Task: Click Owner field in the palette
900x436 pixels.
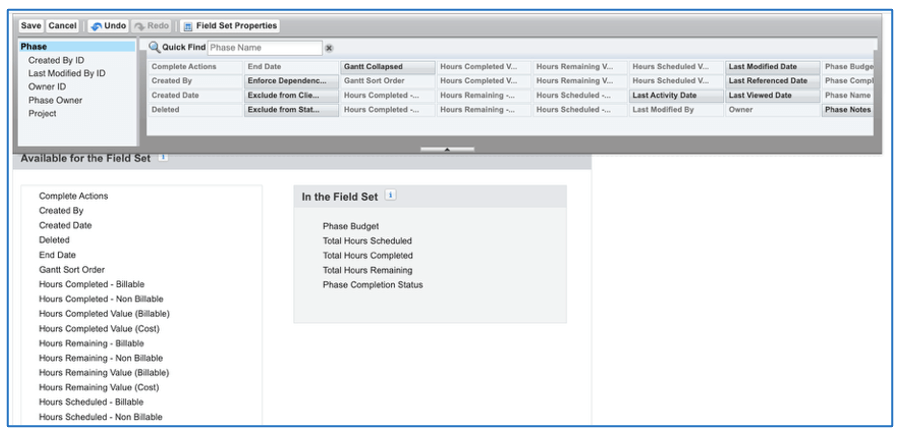Action: [x=772, y=110]
